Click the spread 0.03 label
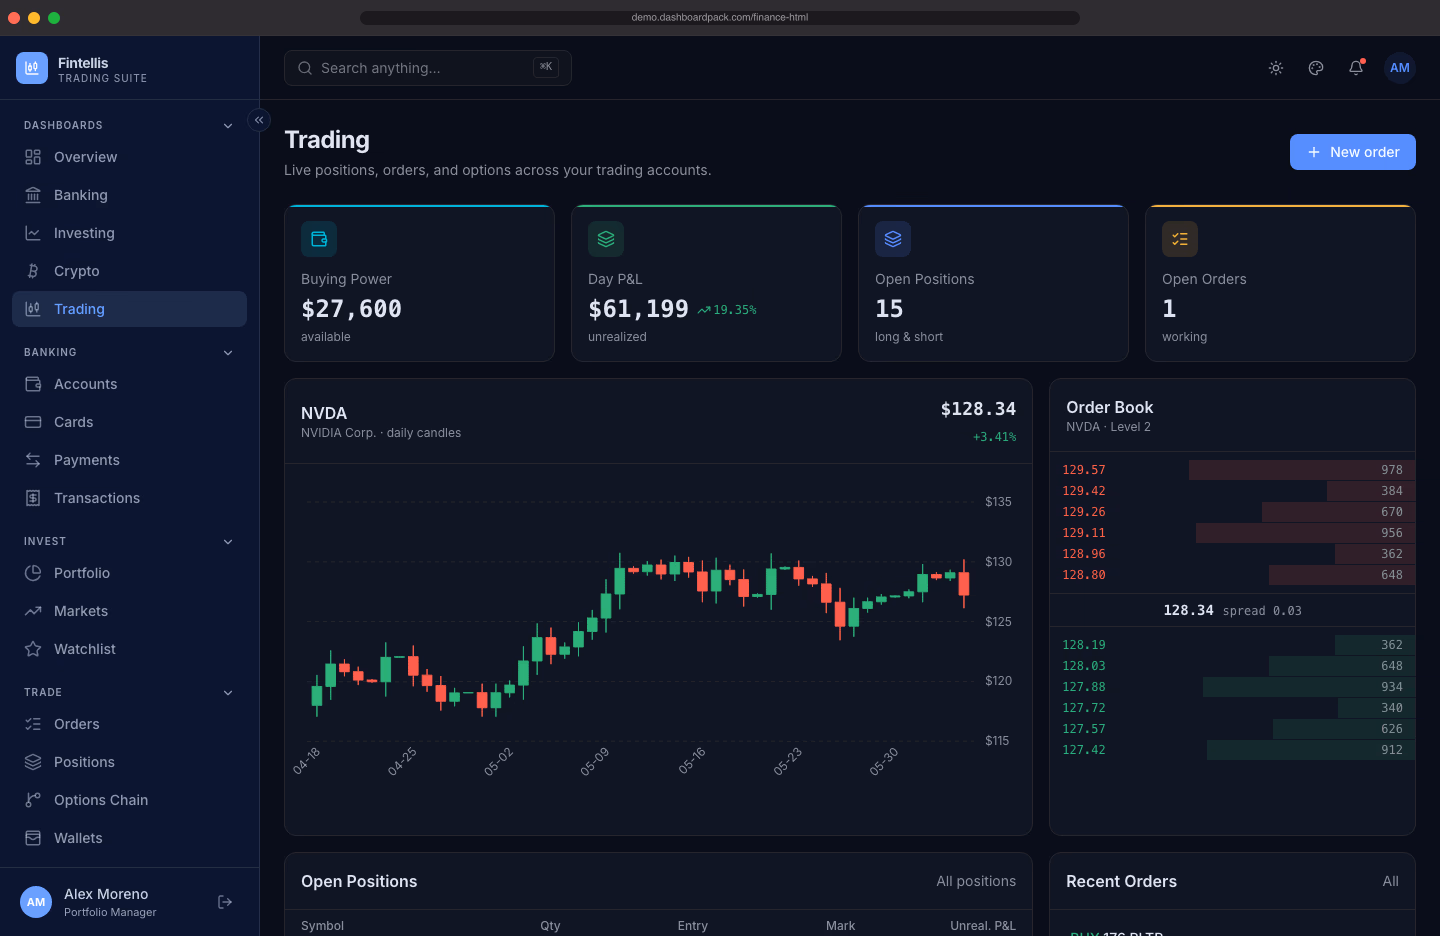The height and width of the screenshot is (936, 1440). tap(1262, 611)
